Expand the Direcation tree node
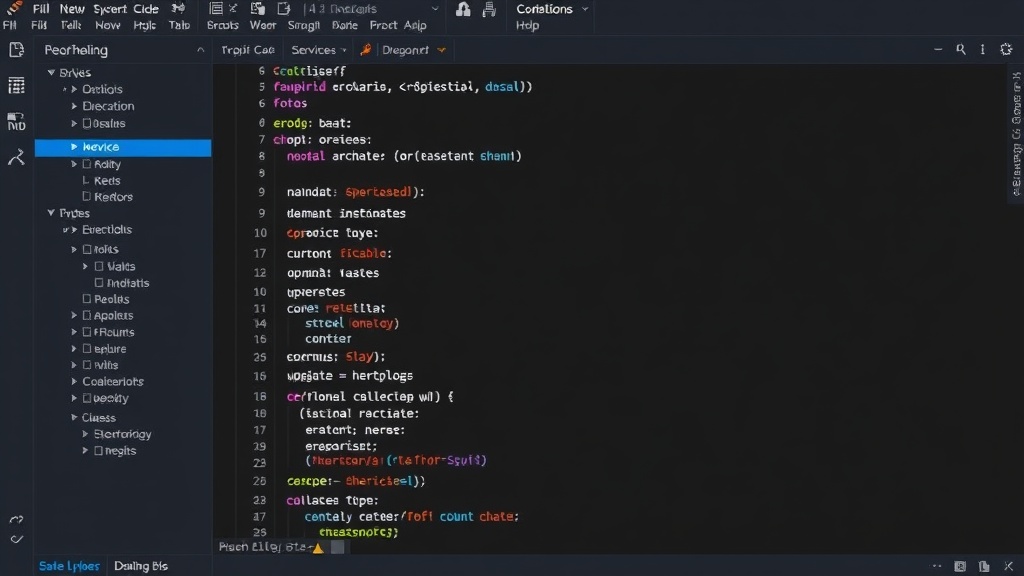Image resolution: width=1024 pixels, height=576 pixels. click(74, 106)
